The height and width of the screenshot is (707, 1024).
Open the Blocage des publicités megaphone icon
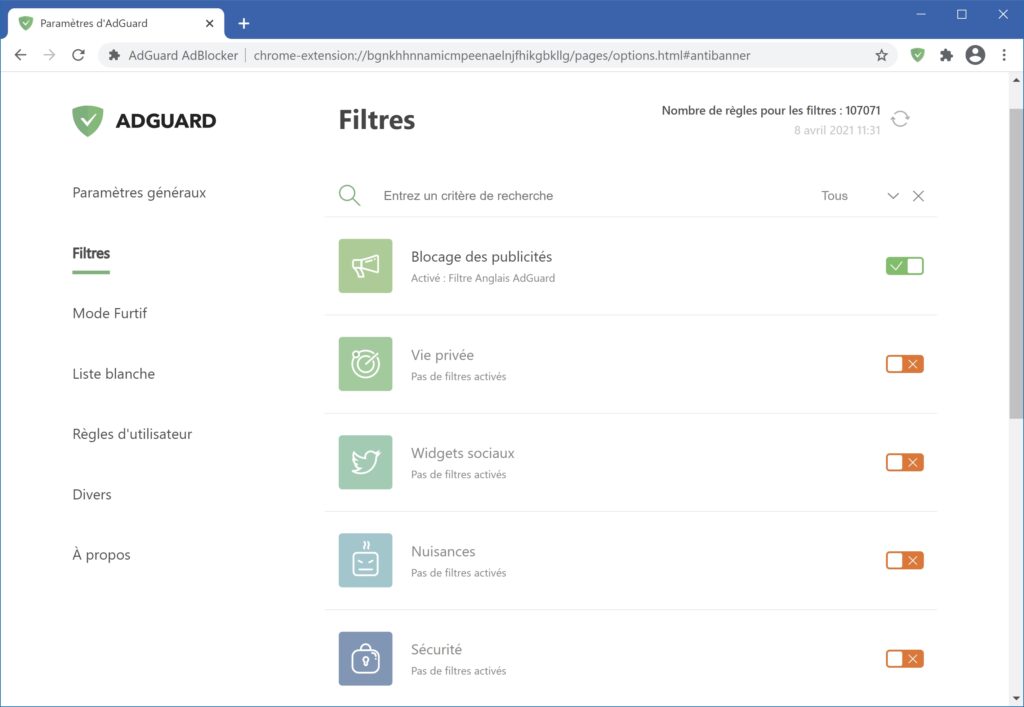tap(365, 266)
